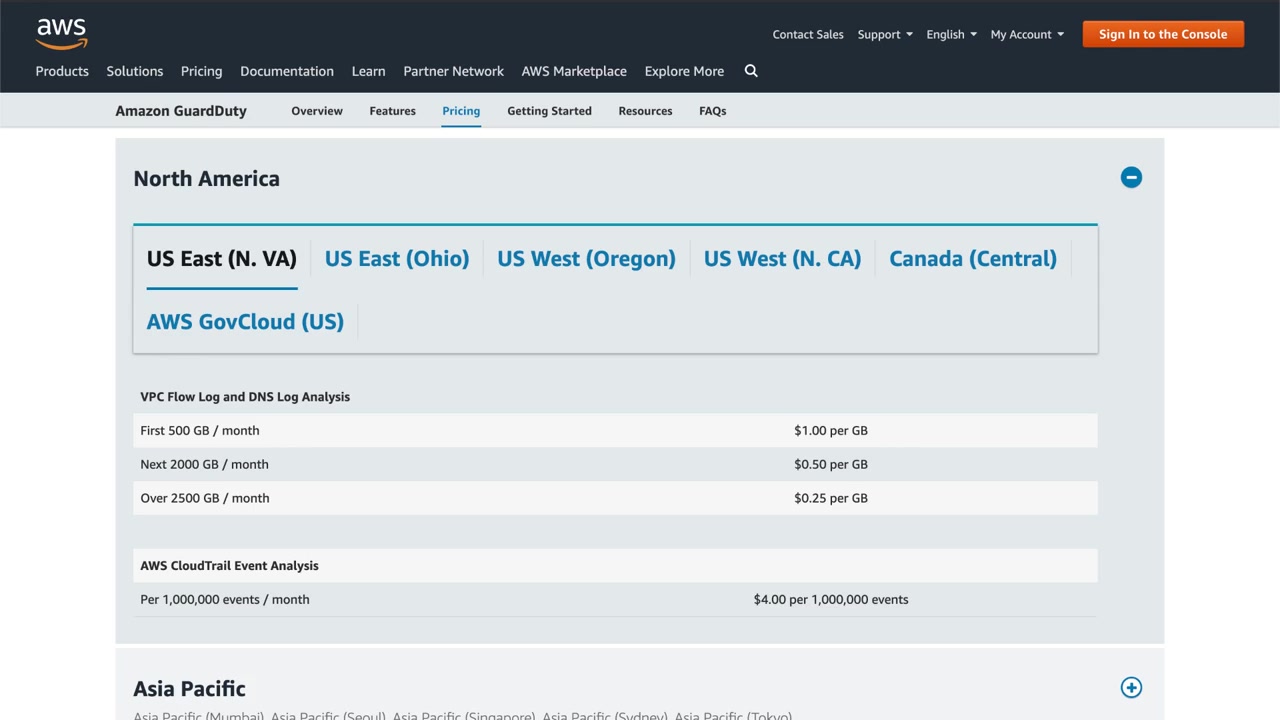Click the Per 1,000,000 events / month label
1280x720 pixels.
(225, 600)
